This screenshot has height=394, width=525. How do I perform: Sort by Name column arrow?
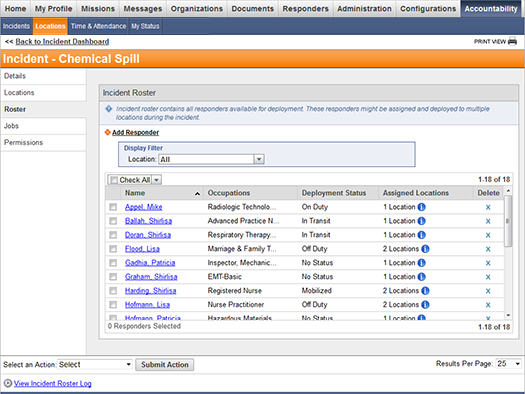197,193
